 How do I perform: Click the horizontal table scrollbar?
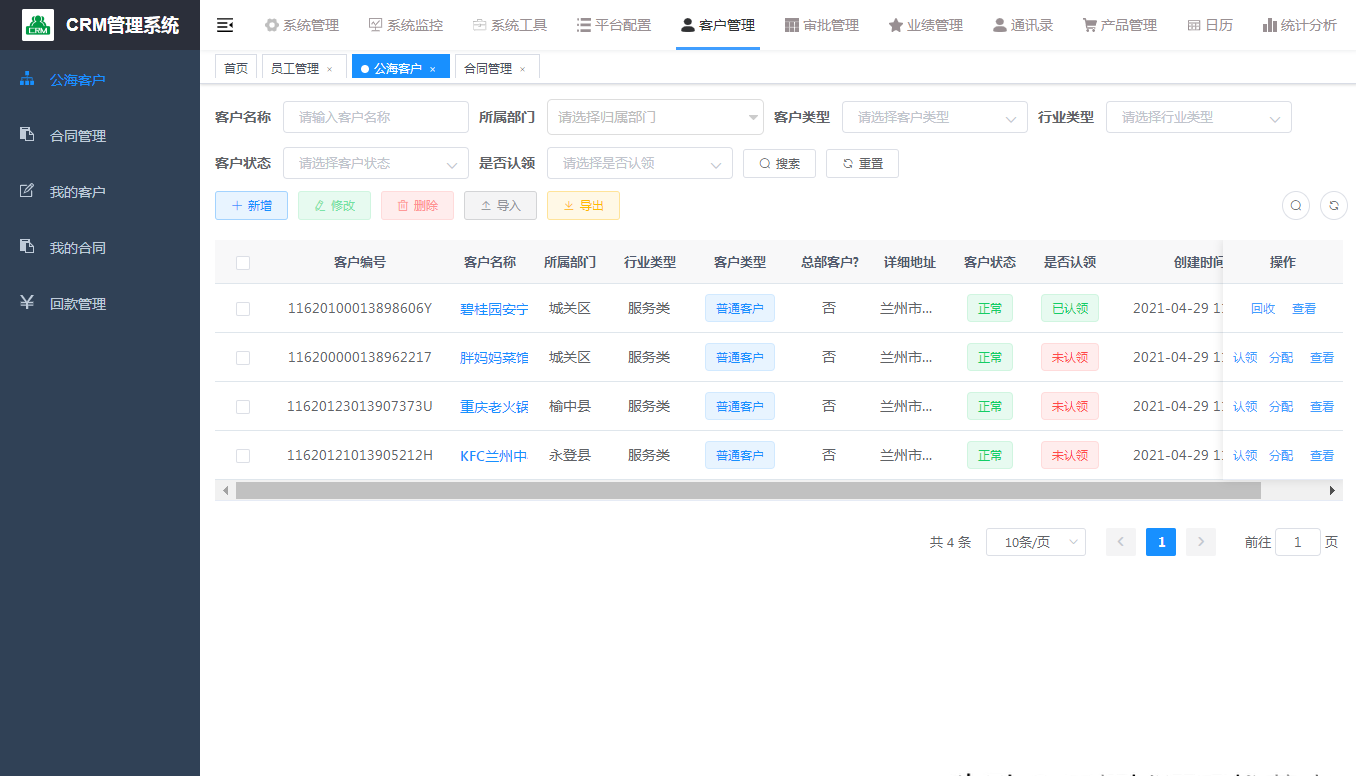click(x=748, y=490)
